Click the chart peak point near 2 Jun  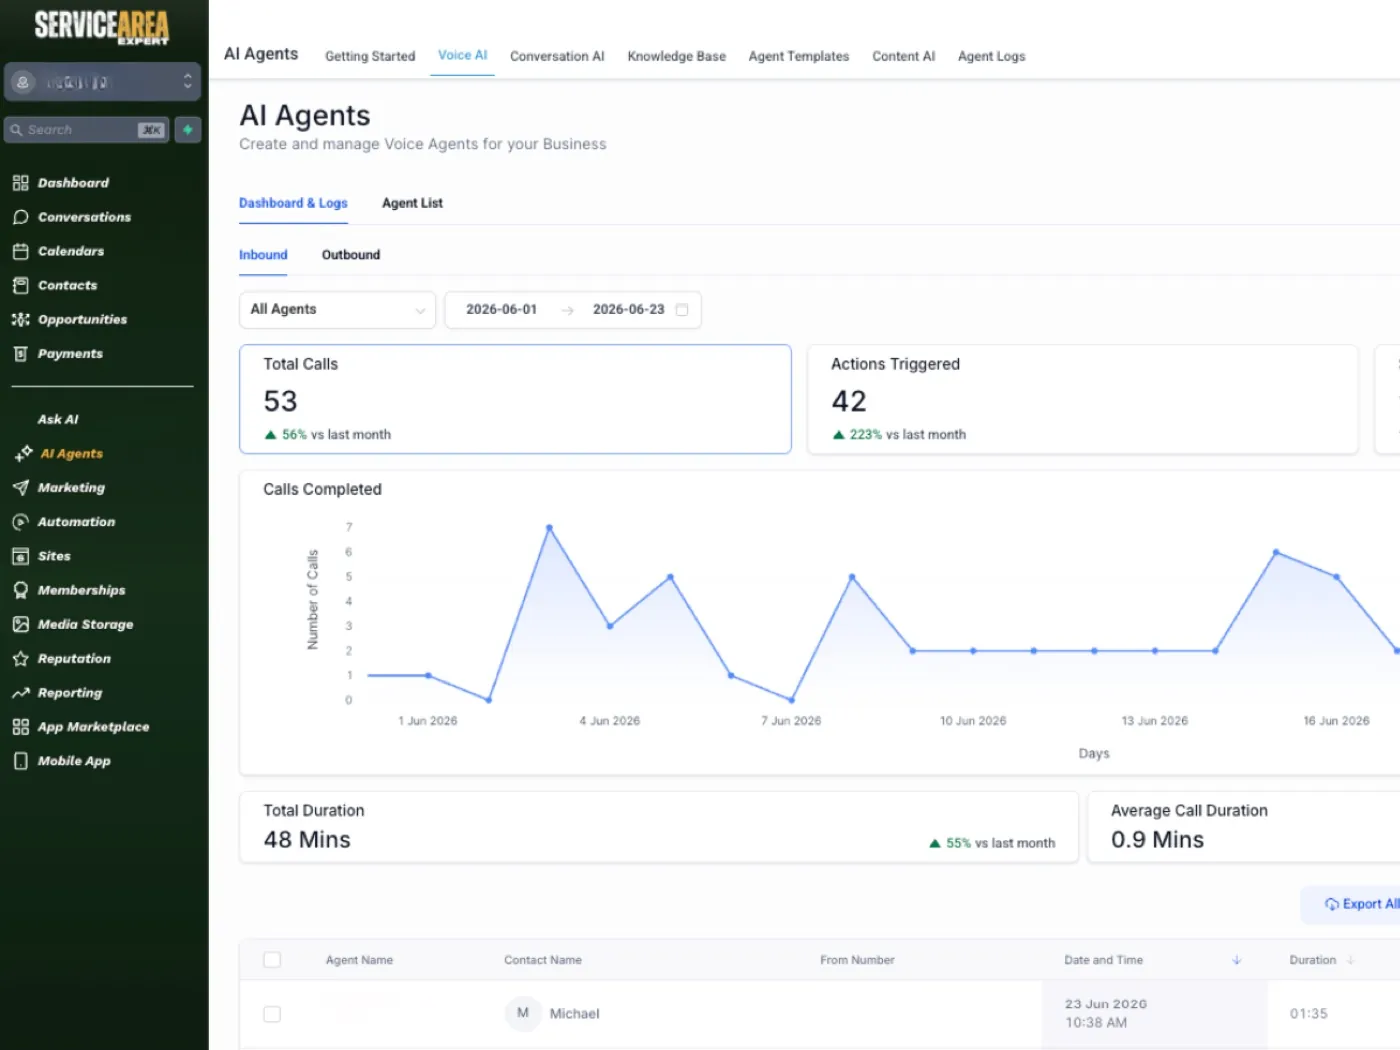click(x=549, y=527)
